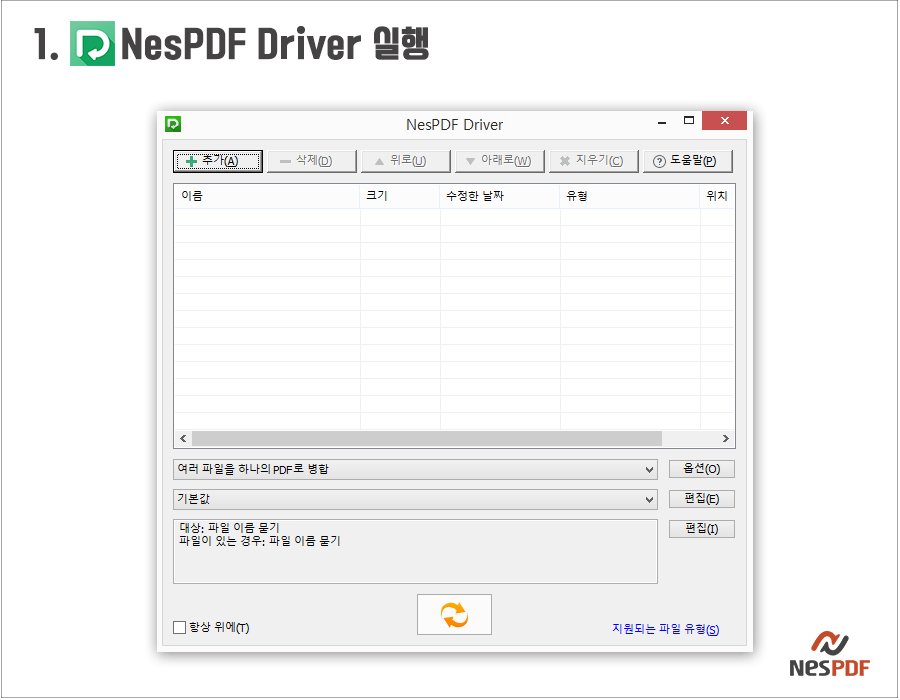
Task: Click the 파일이 있는 경우: 파일 이름 묻기 text
Action: point(259,540)
